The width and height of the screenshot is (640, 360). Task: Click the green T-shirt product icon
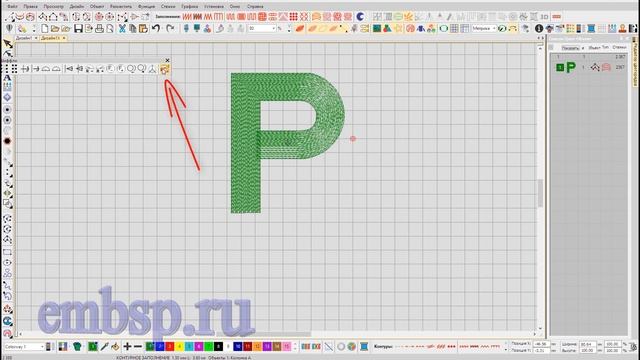click(77, 347)
